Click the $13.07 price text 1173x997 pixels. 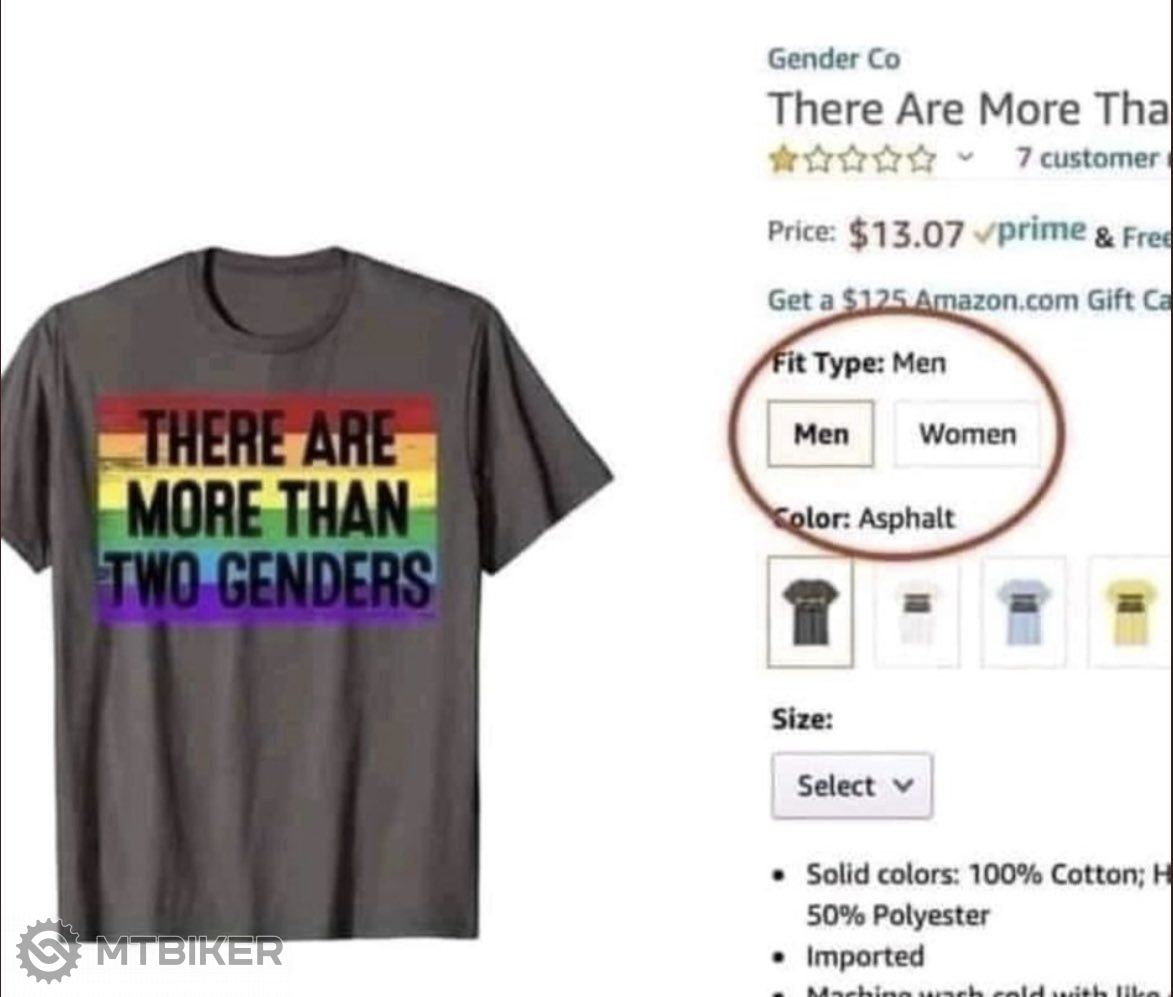[906, 234]
